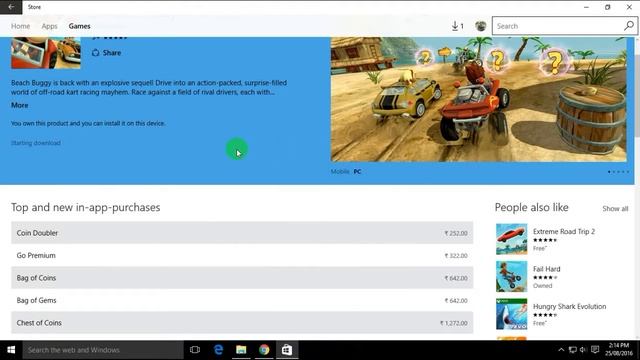This screenshot has height=360, width=640.
Task: Open Hungry Shark Evolution icon
Action: [511, 314]
